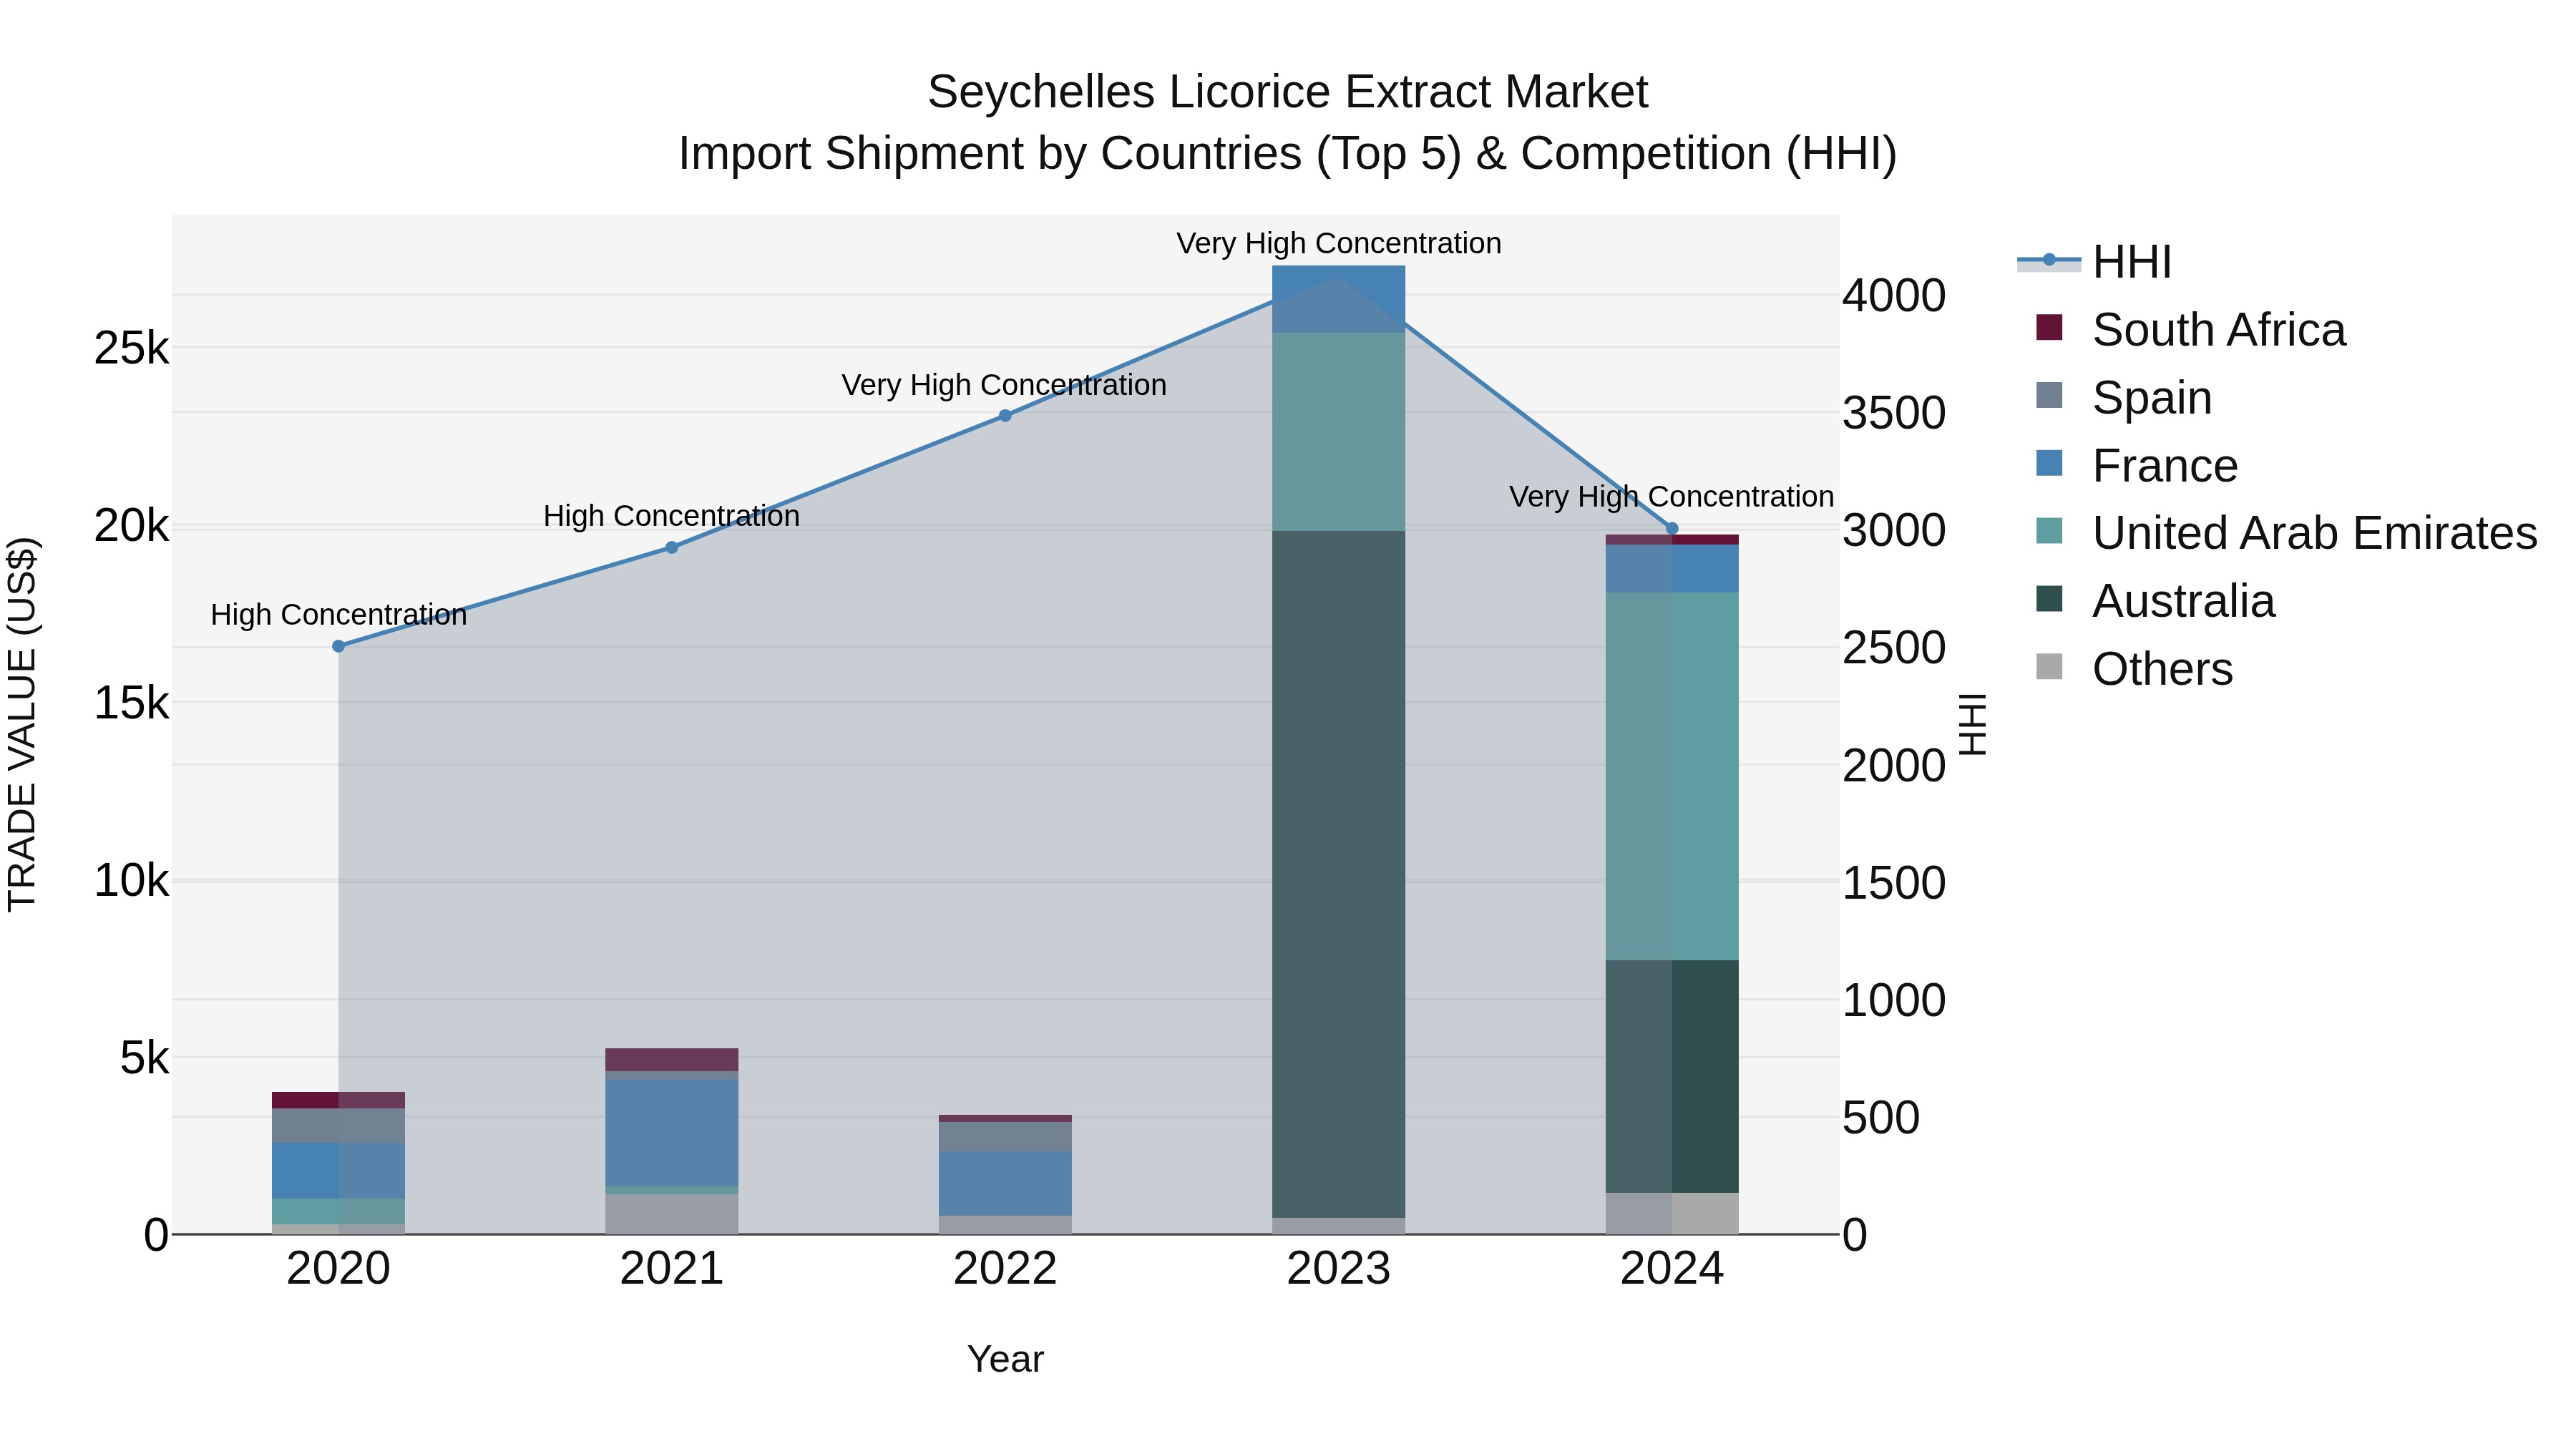2576x1449 pixels.
Task: Click the Spain slate legend swatch
Action: (2049, 395)
